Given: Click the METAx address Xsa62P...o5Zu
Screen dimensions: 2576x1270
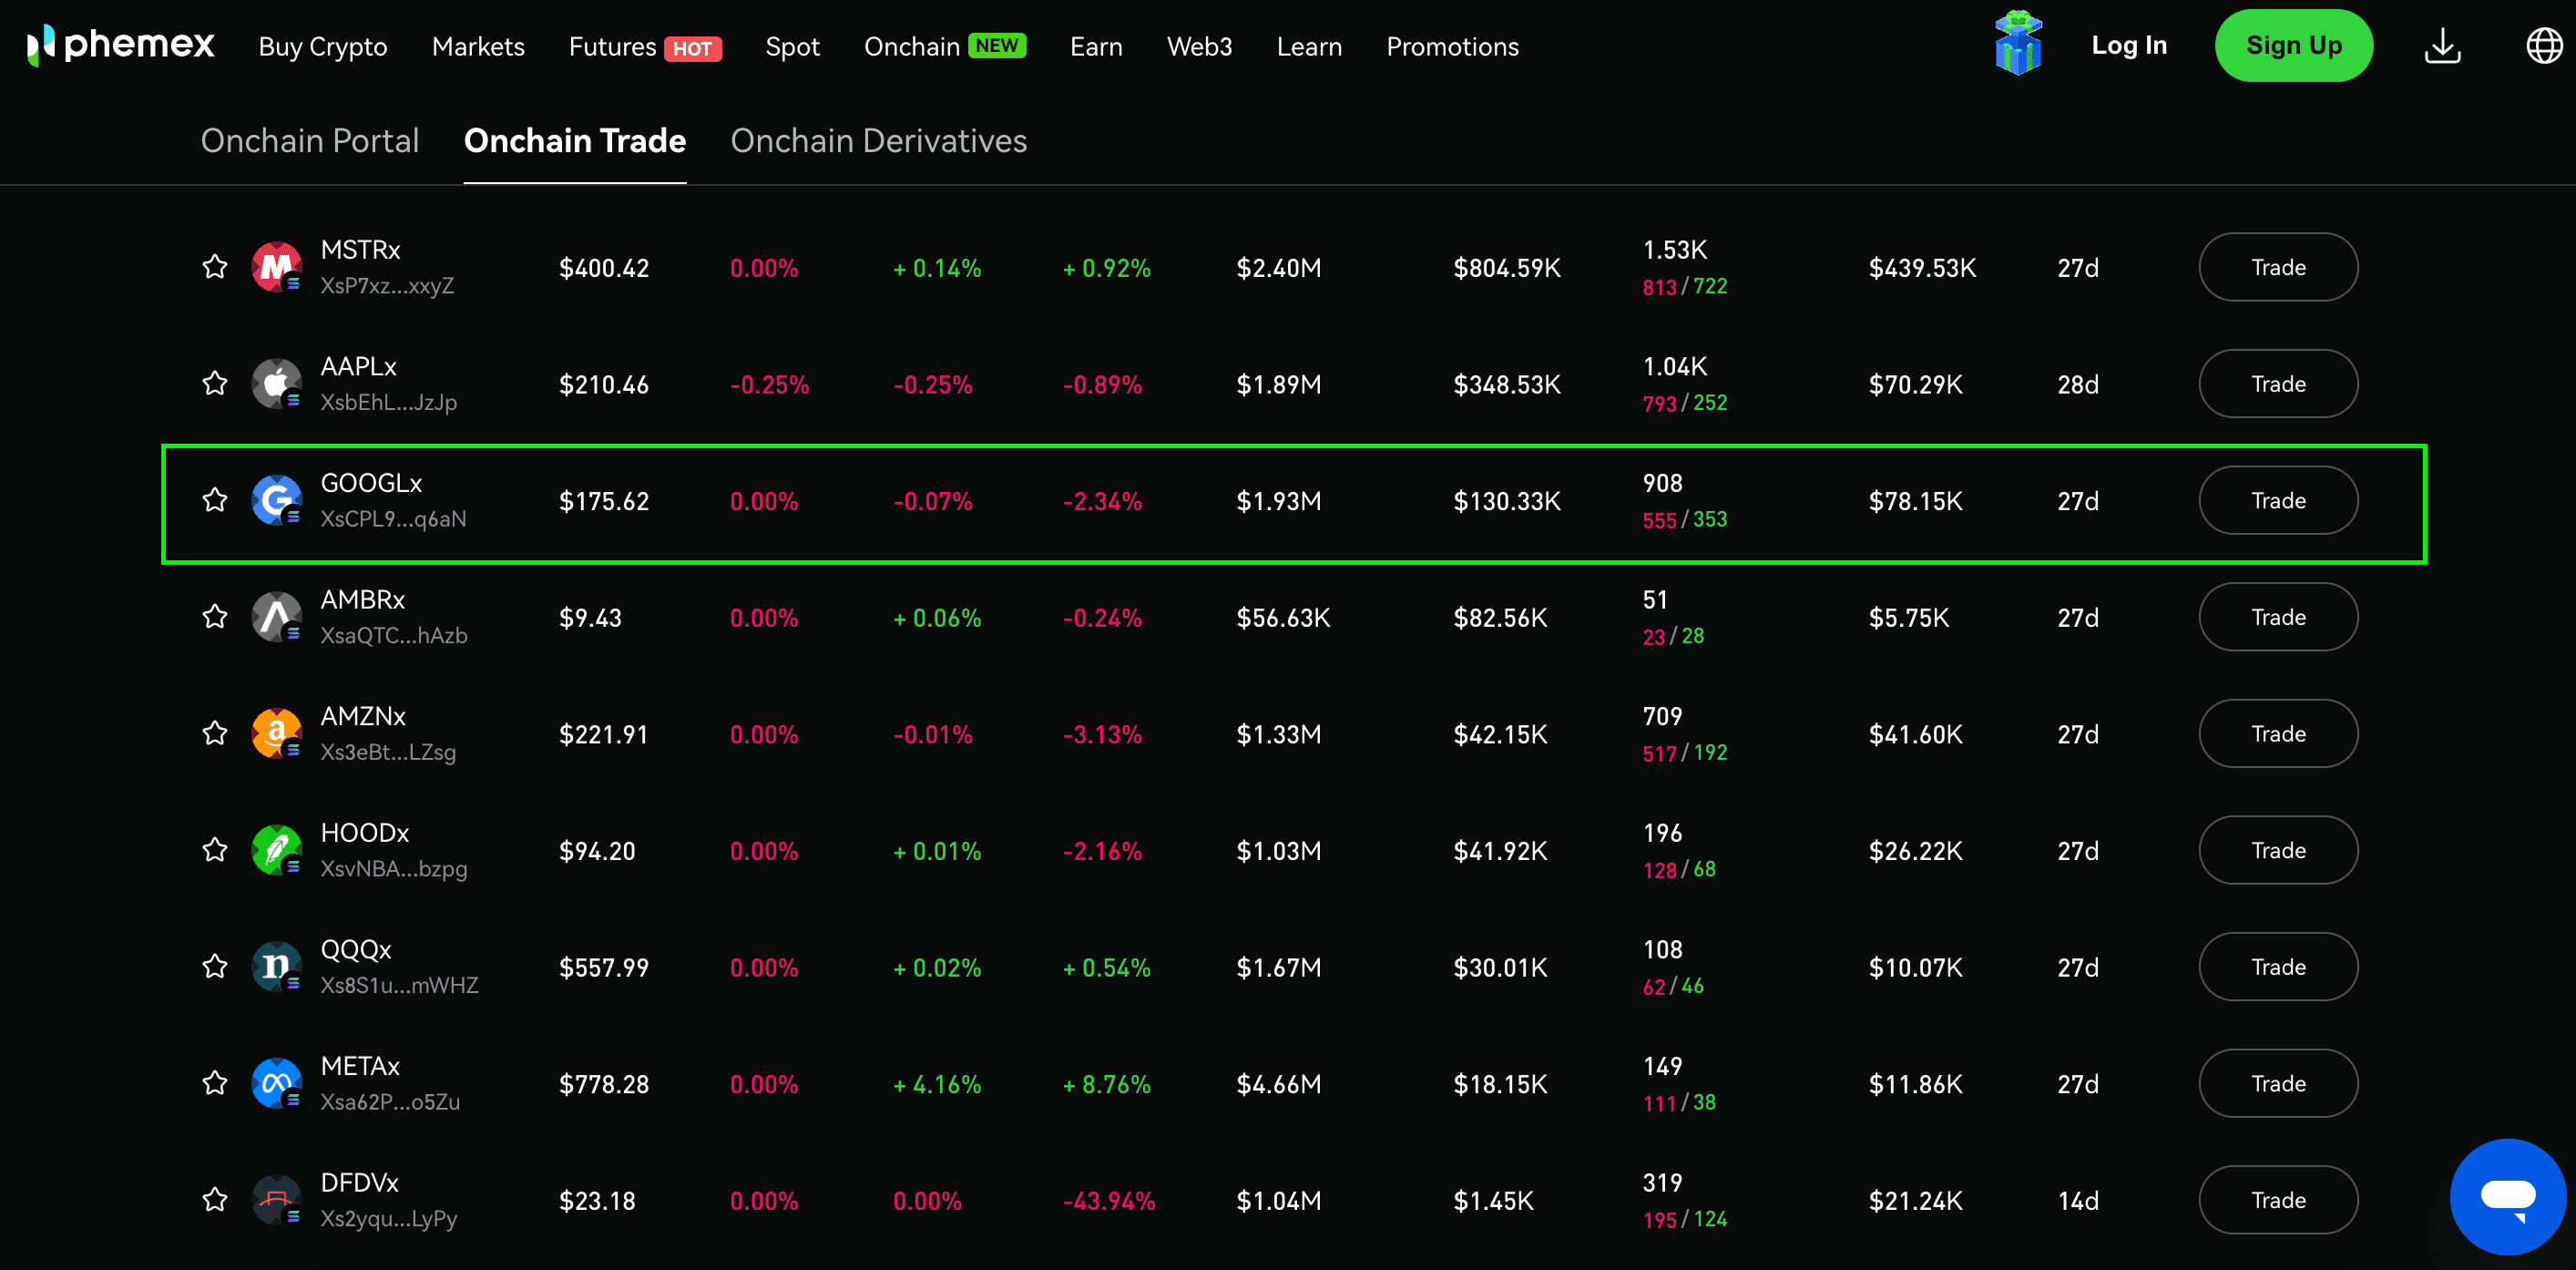Looking at the screenshot, I should pos(390,1102).
